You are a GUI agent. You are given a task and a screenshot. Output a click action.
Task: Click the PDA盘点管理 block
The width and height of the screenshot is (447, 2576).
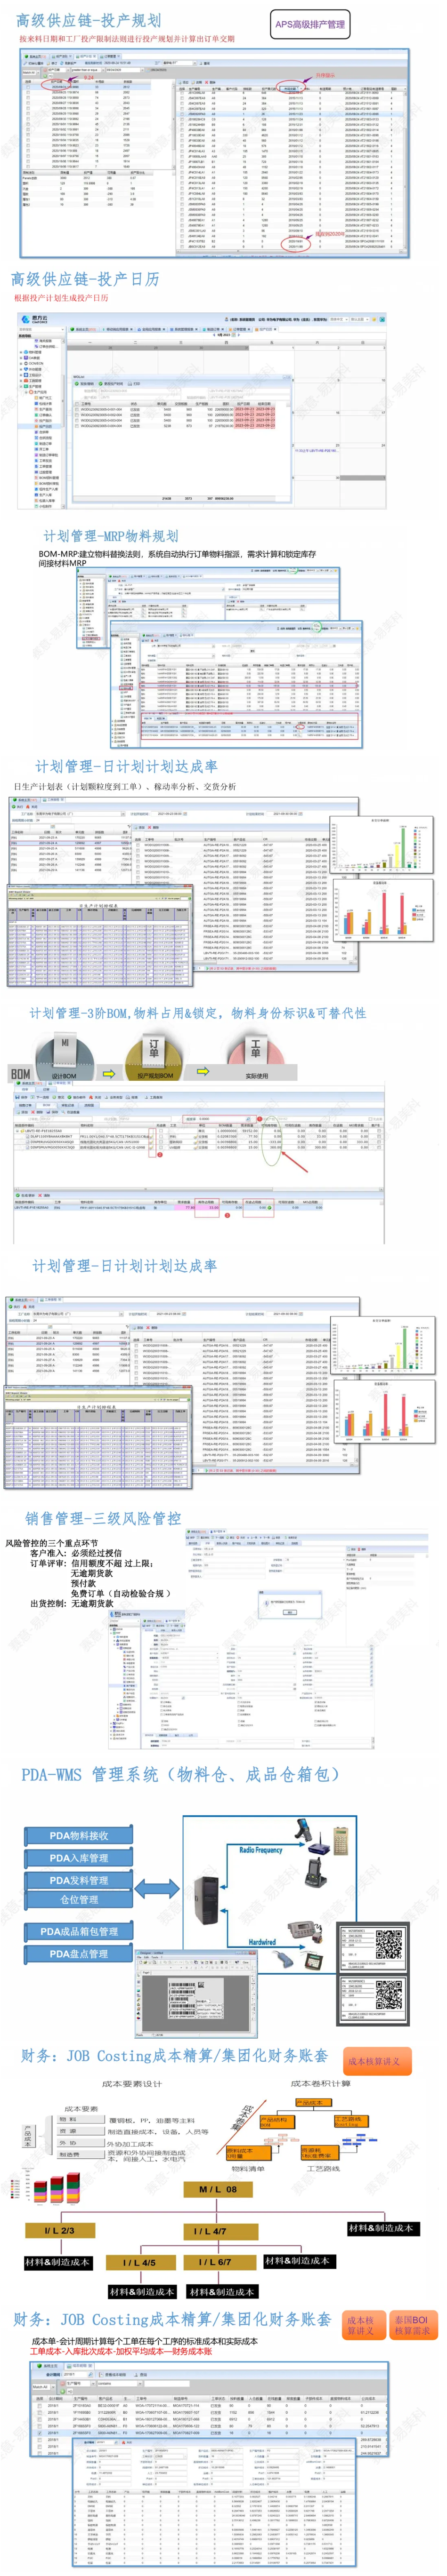click(79, 1954)
